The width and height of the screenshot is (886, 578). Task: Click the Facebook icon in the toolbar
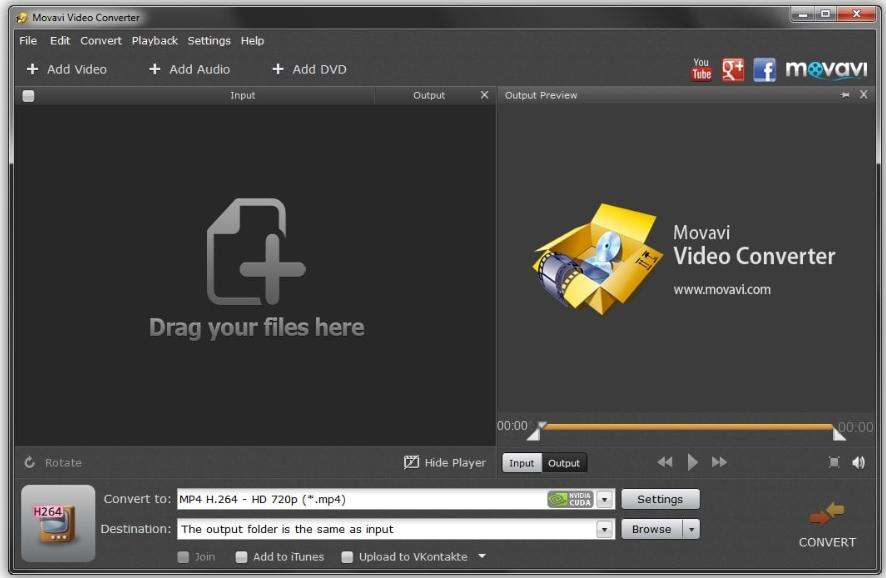click(x=765, y=69)
